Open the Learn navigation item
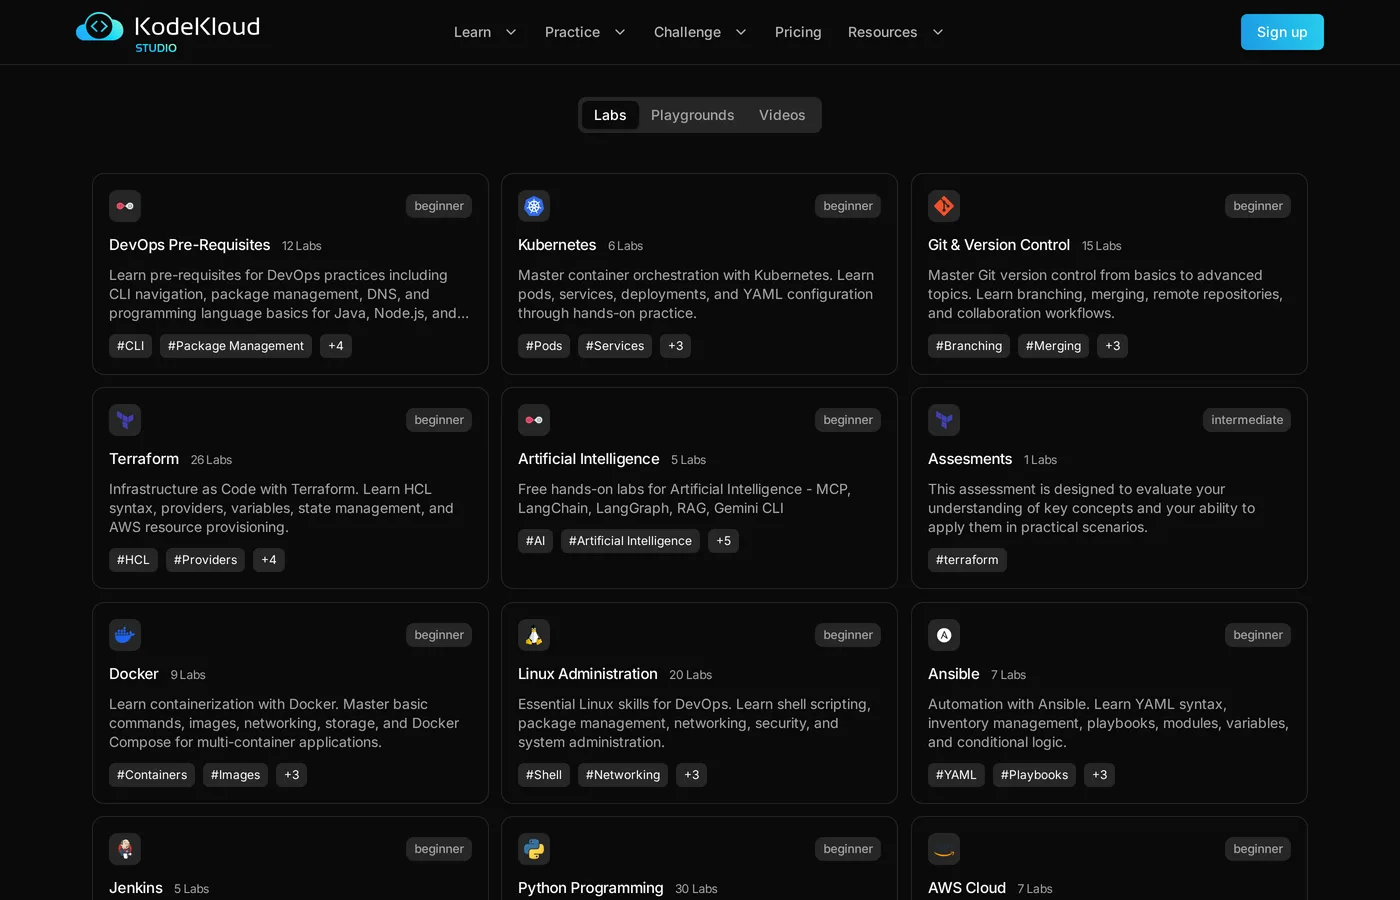This screenshot has width=1400, height=900. coord(472,32)
